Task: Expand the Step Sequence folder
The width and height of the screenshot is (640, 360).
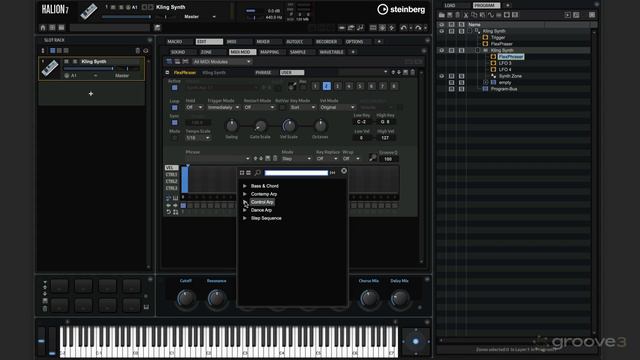Action: 245,218
